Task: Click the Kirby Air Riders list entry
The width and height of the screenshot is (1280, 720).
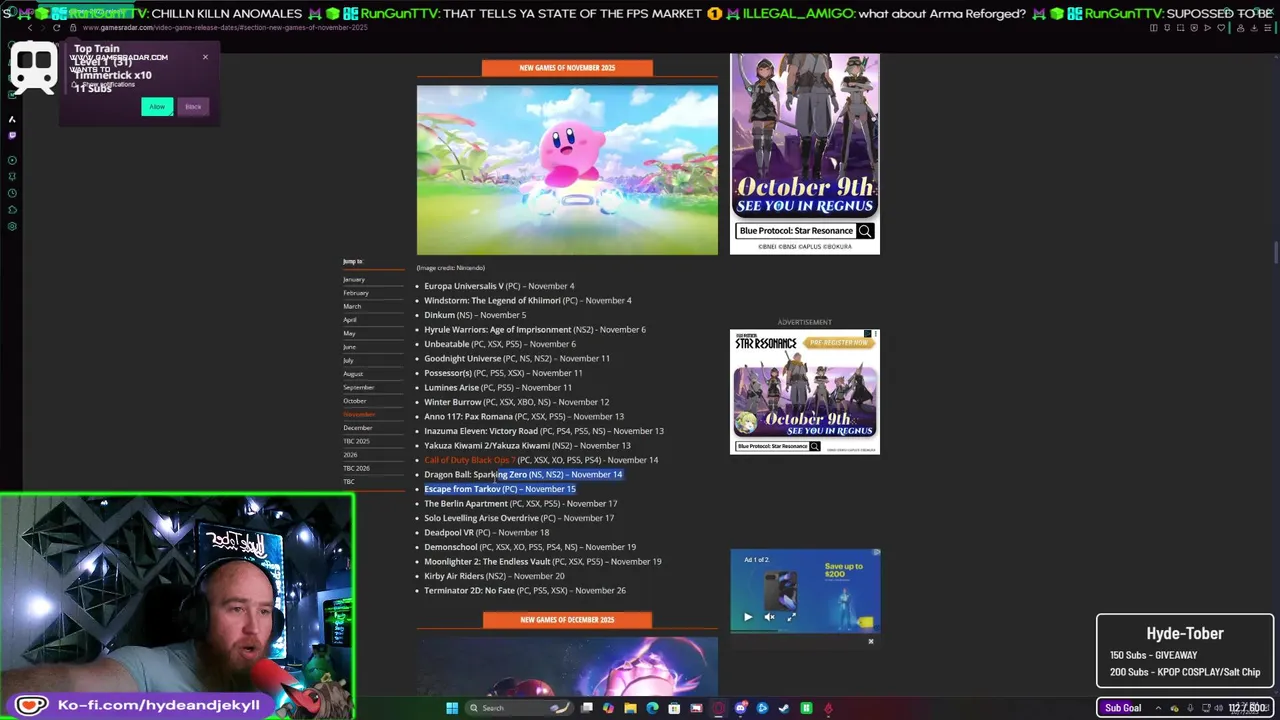Action: pyautogui.click(x=494, y=576)
